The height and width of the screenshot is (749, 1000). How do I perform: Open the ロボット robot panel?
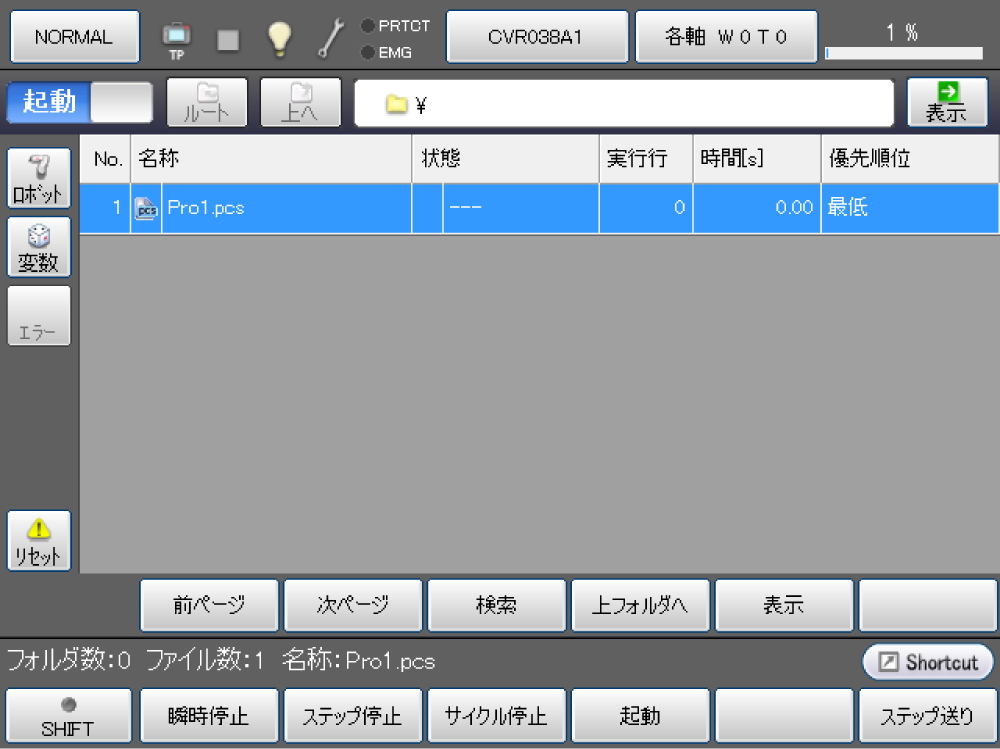coord(39,179)
